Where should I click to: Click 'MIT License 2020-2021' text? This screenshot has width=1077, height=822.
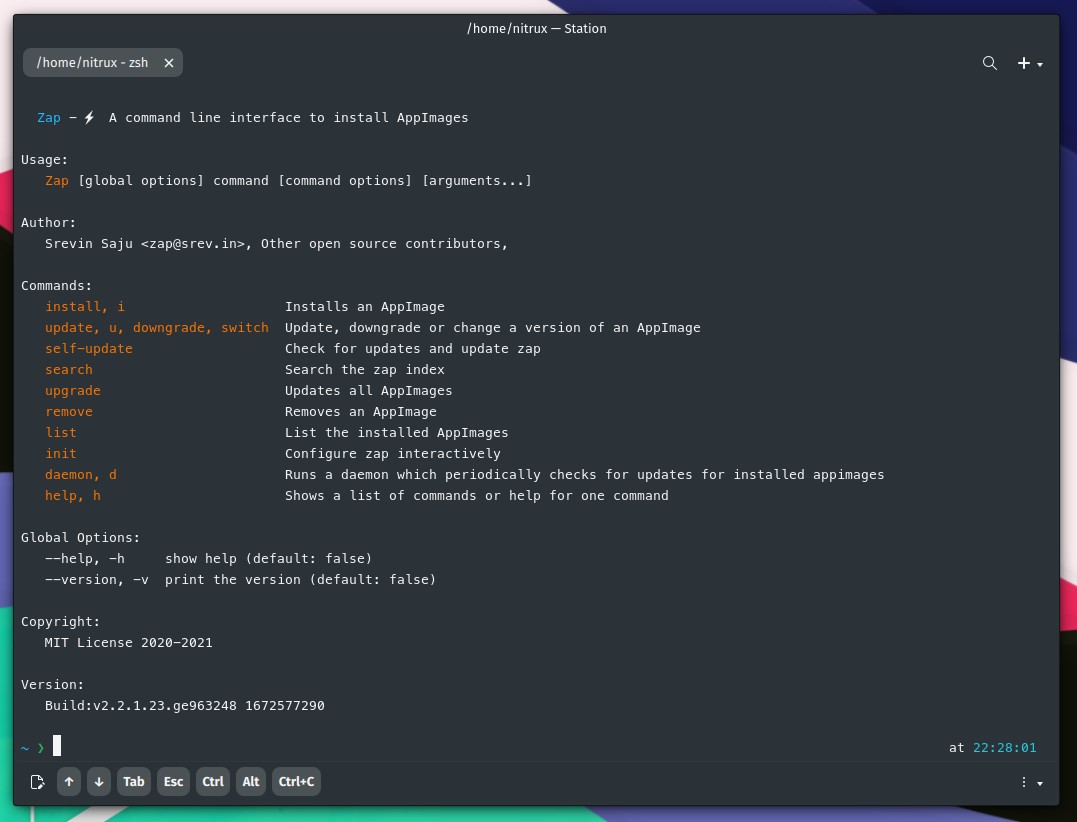[x=128, y=643]
